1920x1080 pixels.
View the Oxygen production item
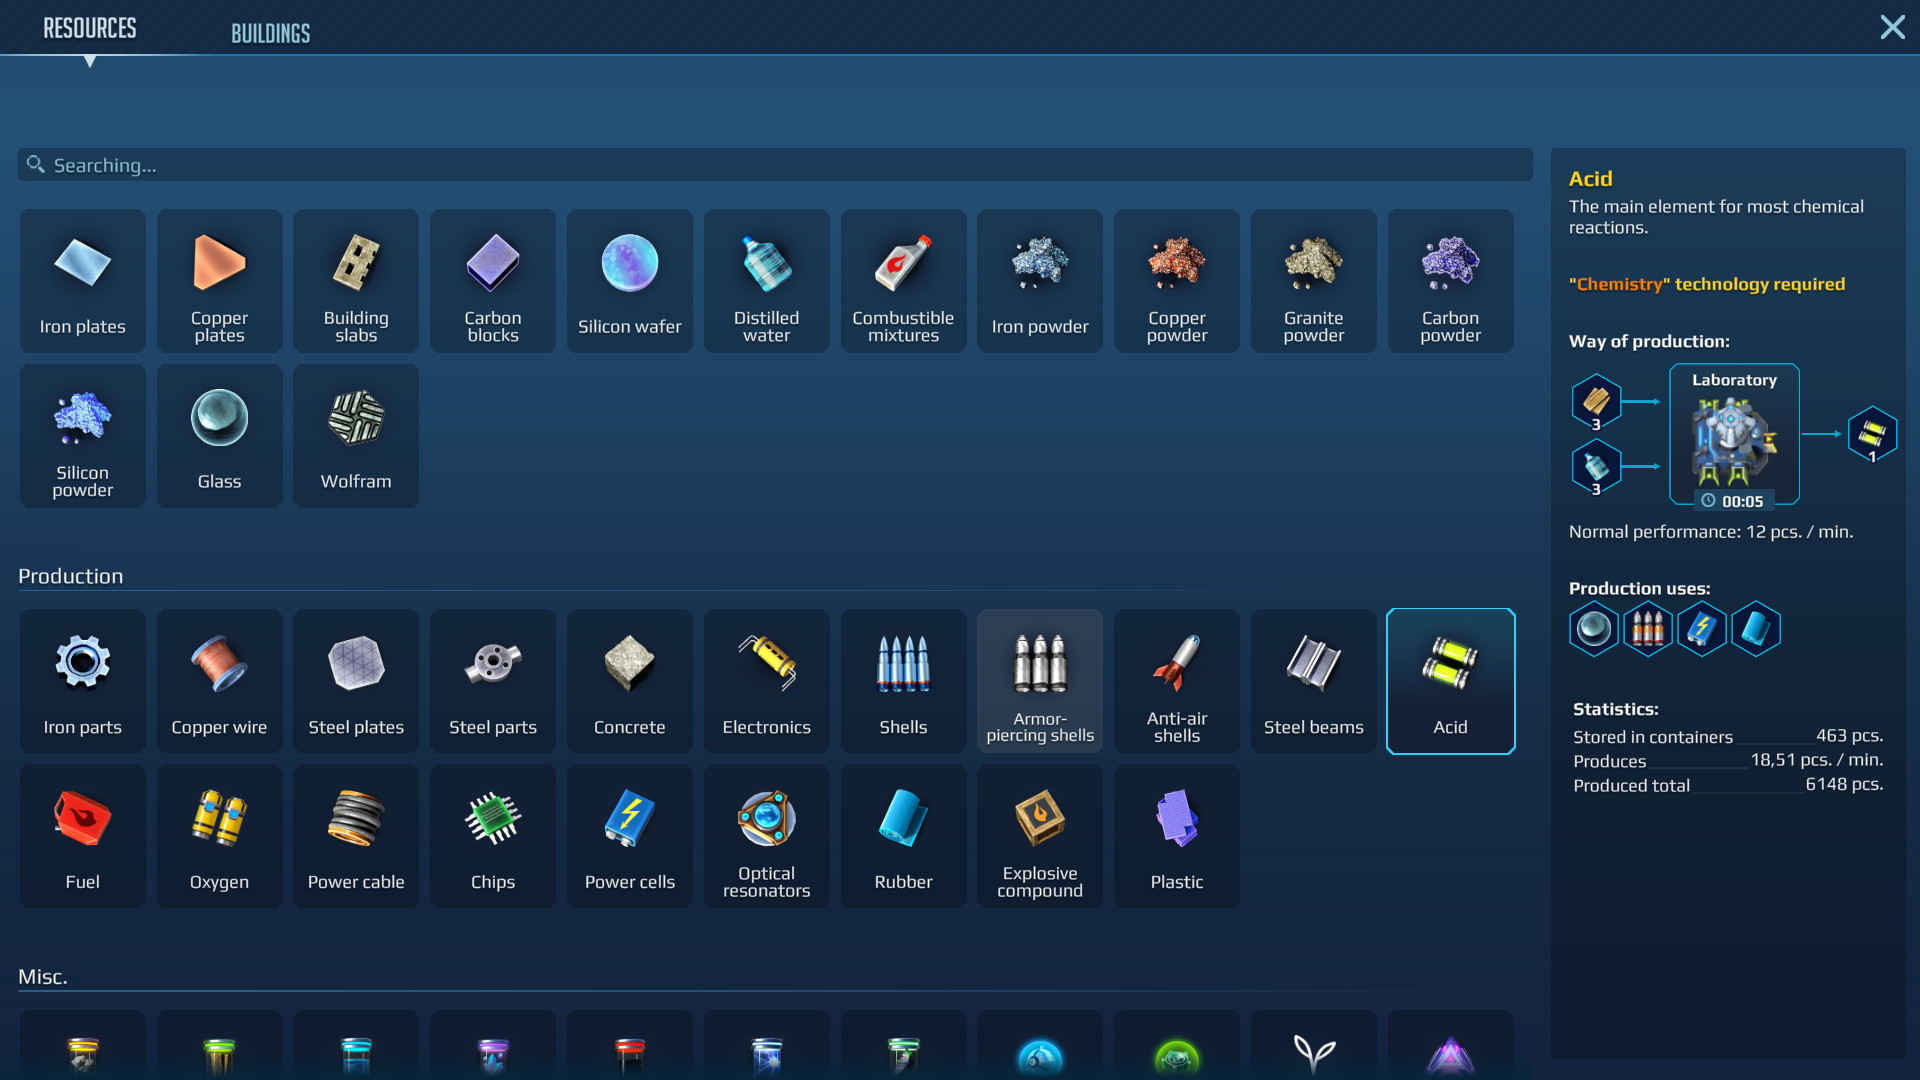[x=219, y=836]
